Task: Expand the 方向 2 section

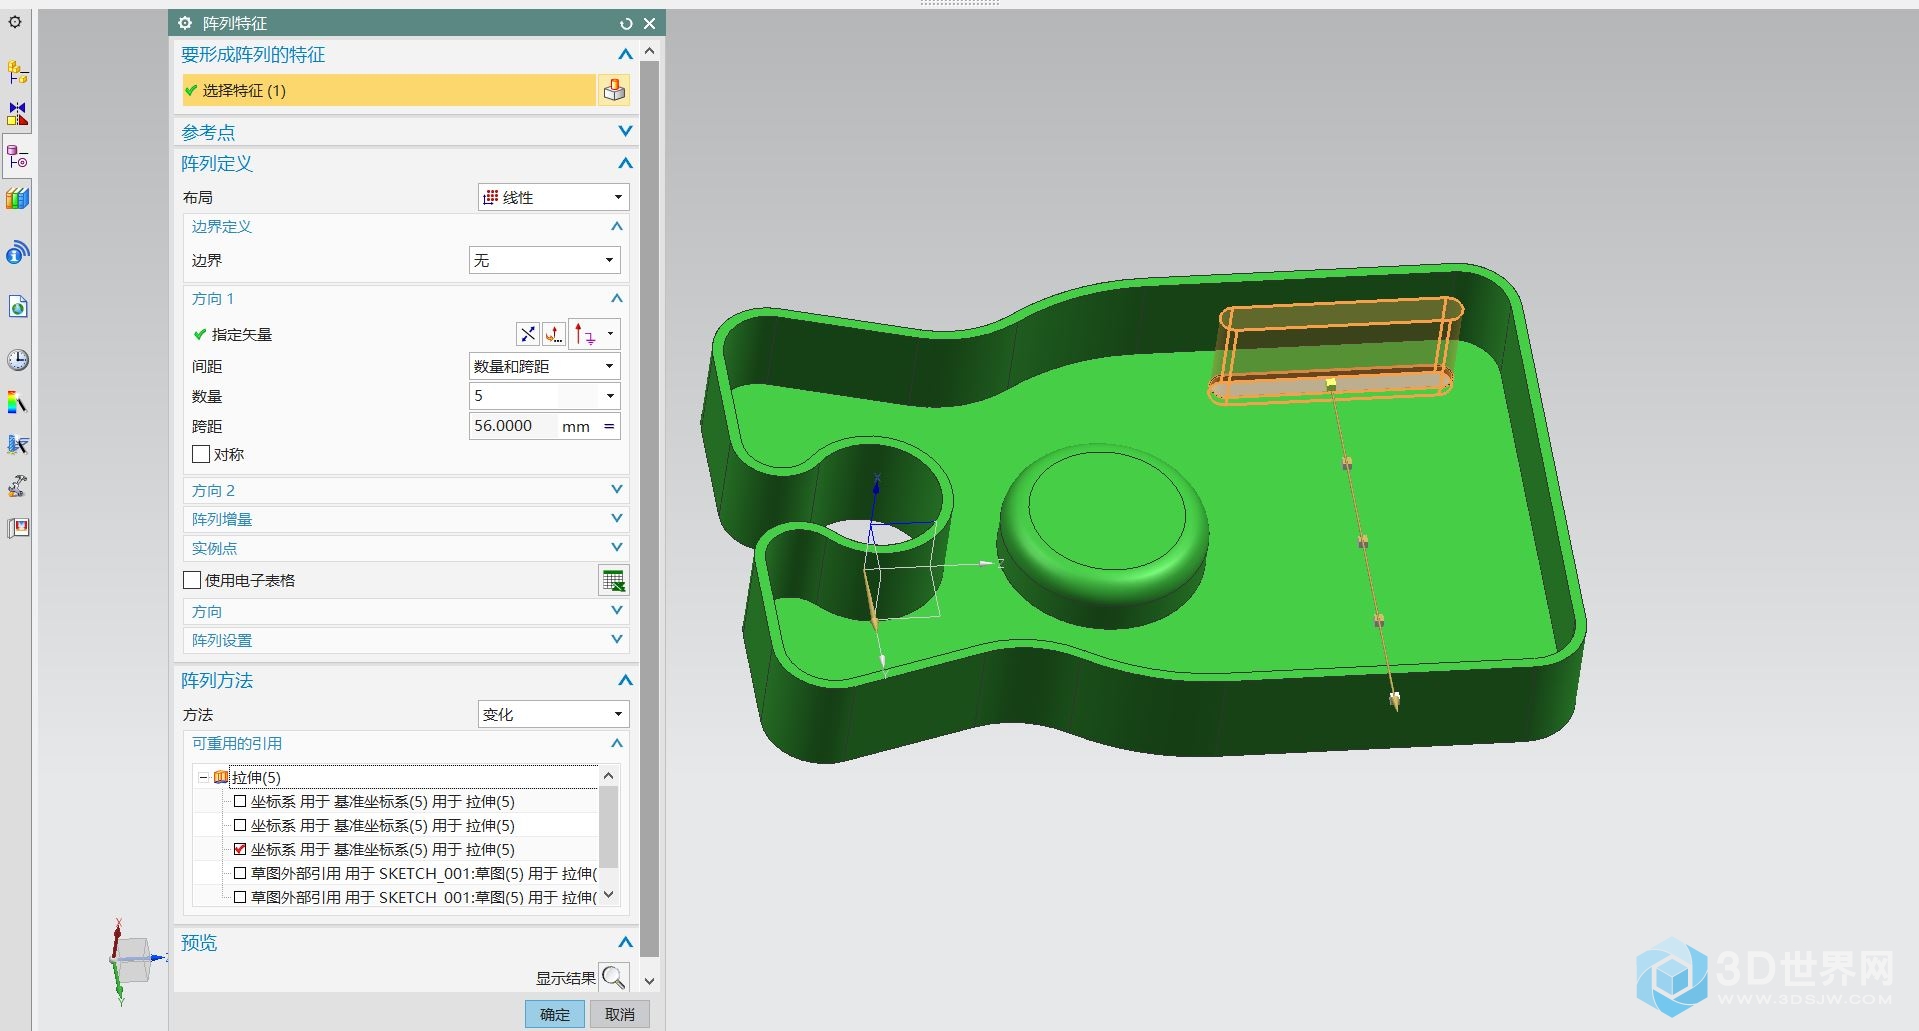Action: [617, 489]
